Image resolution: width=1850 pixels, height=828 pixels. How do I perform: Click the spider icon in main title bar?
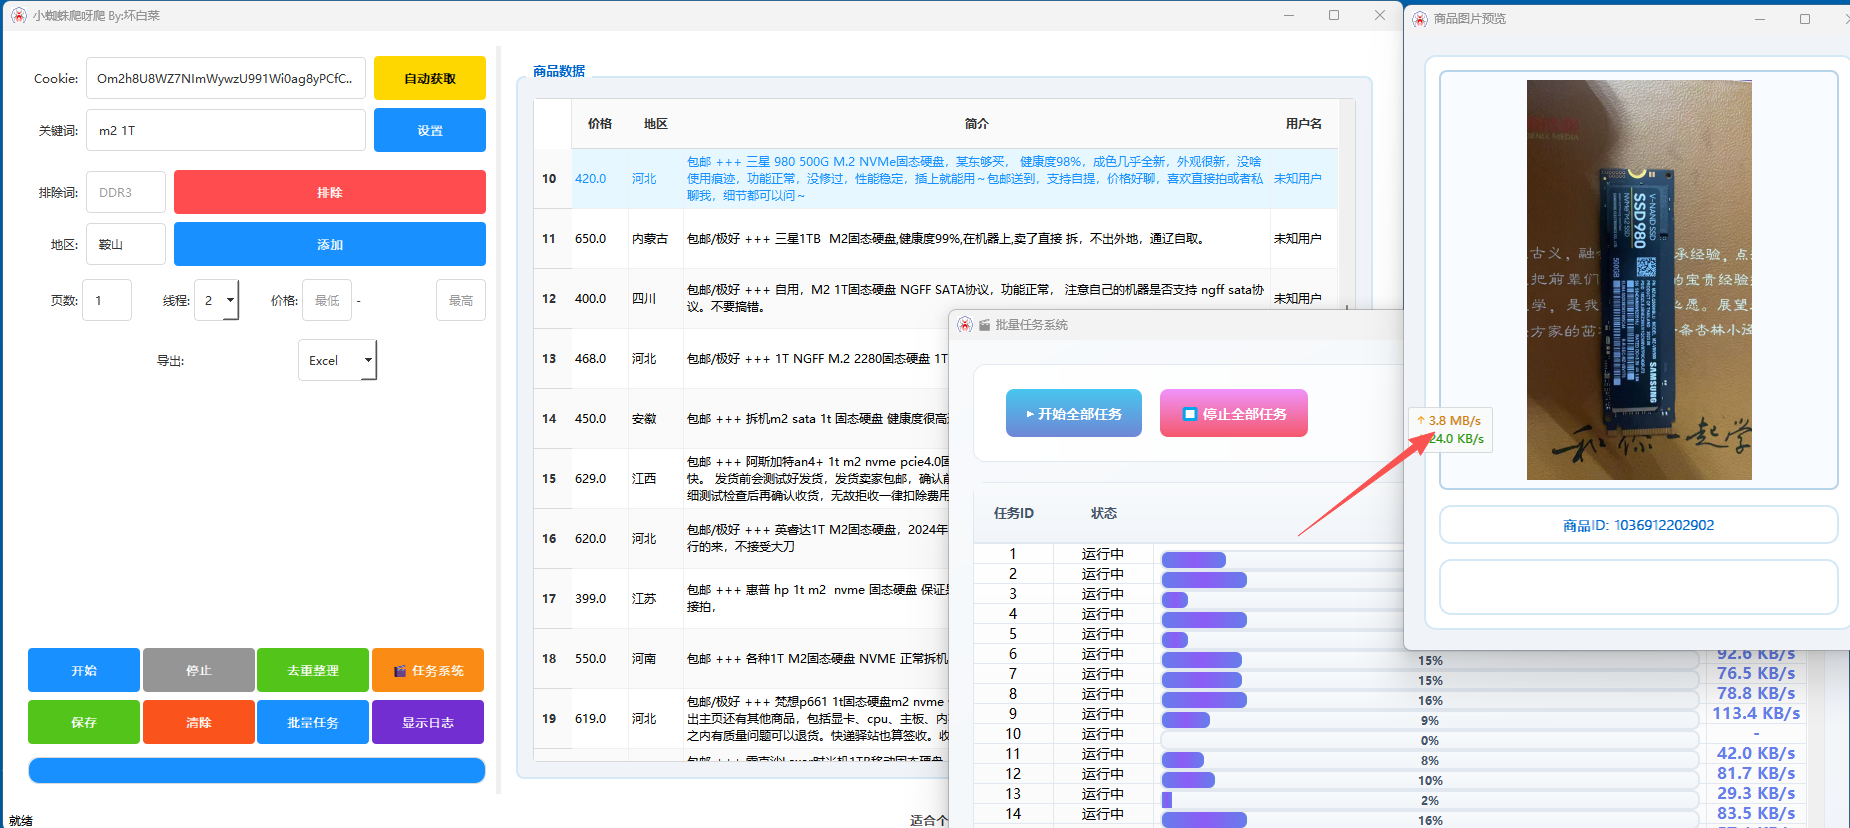[x=18, y=16]
